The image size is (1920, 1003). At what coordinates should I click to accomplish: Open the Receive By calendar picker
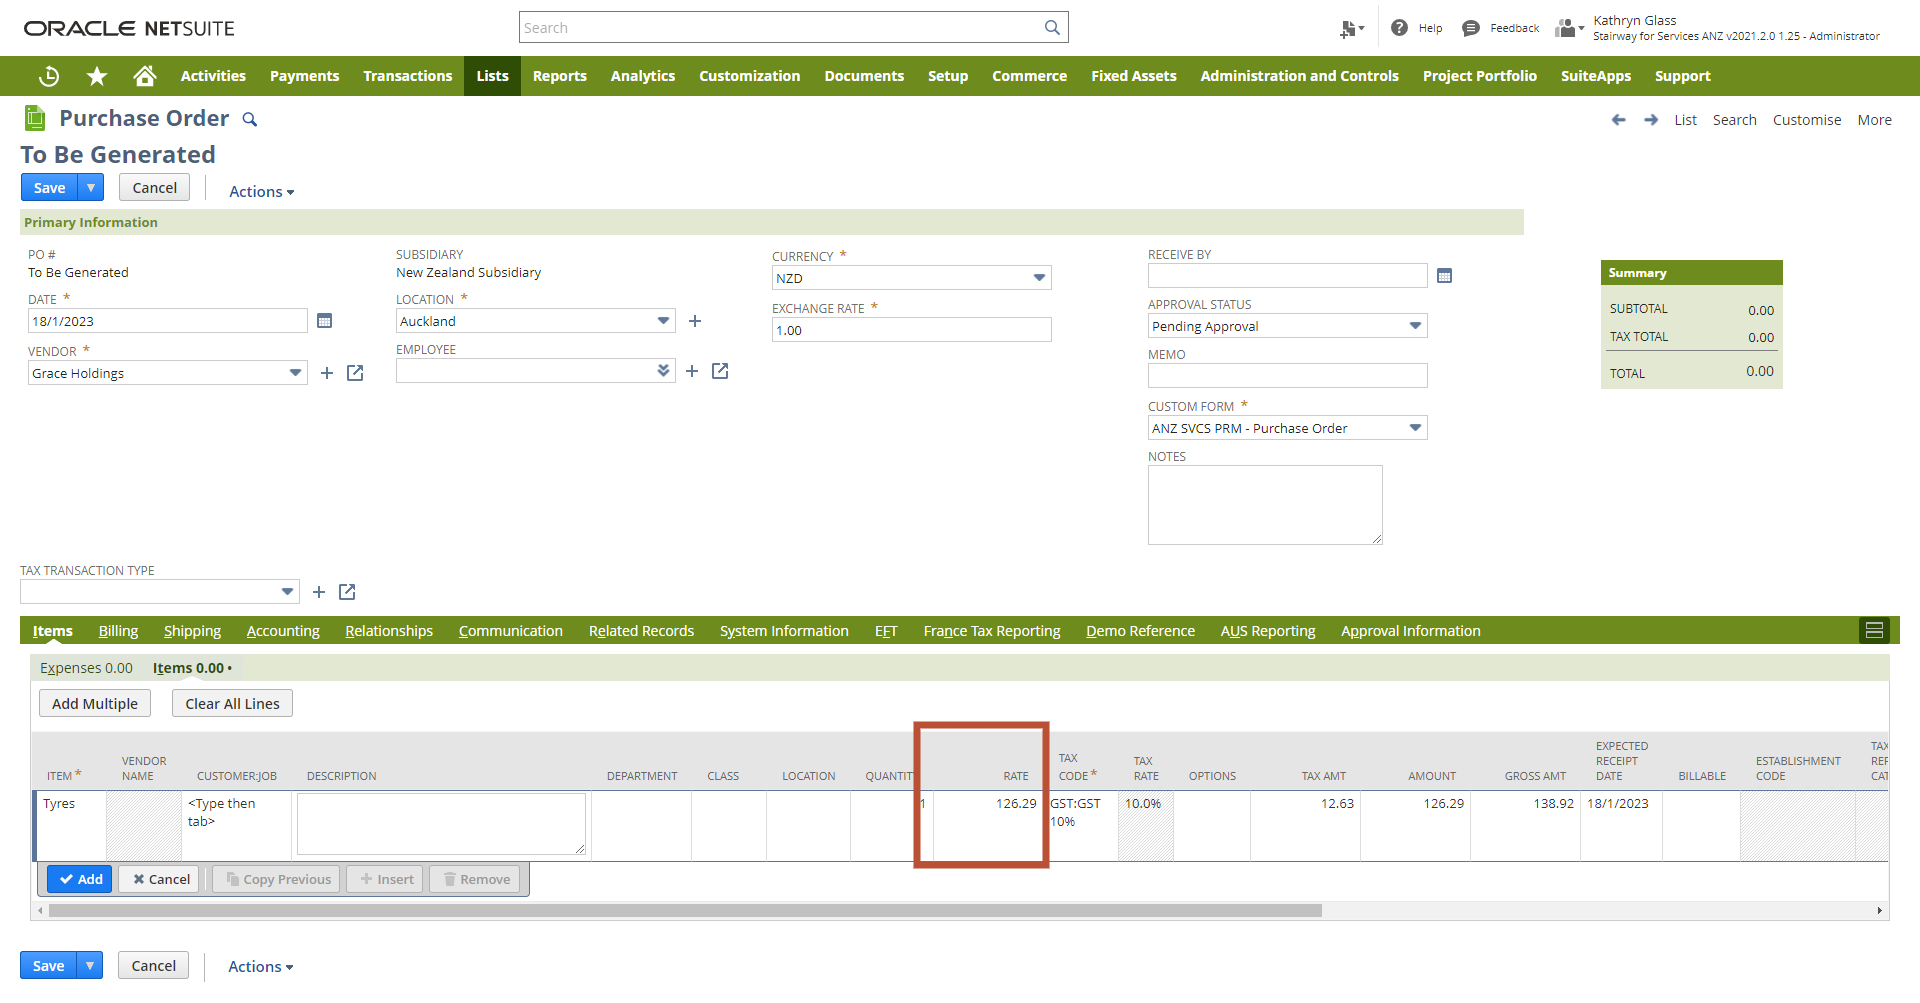click(1444, 276)
